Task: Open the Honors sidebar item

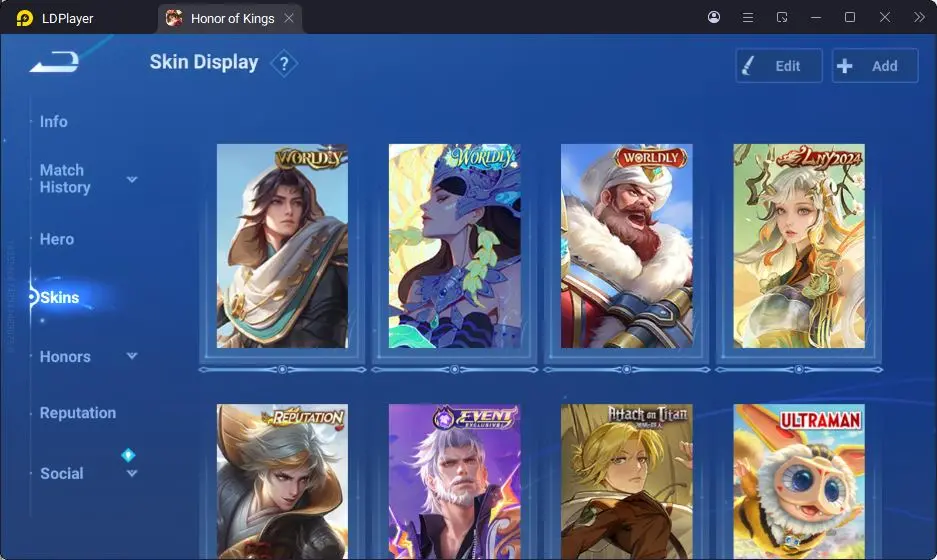Action: [x=65, y=357]
